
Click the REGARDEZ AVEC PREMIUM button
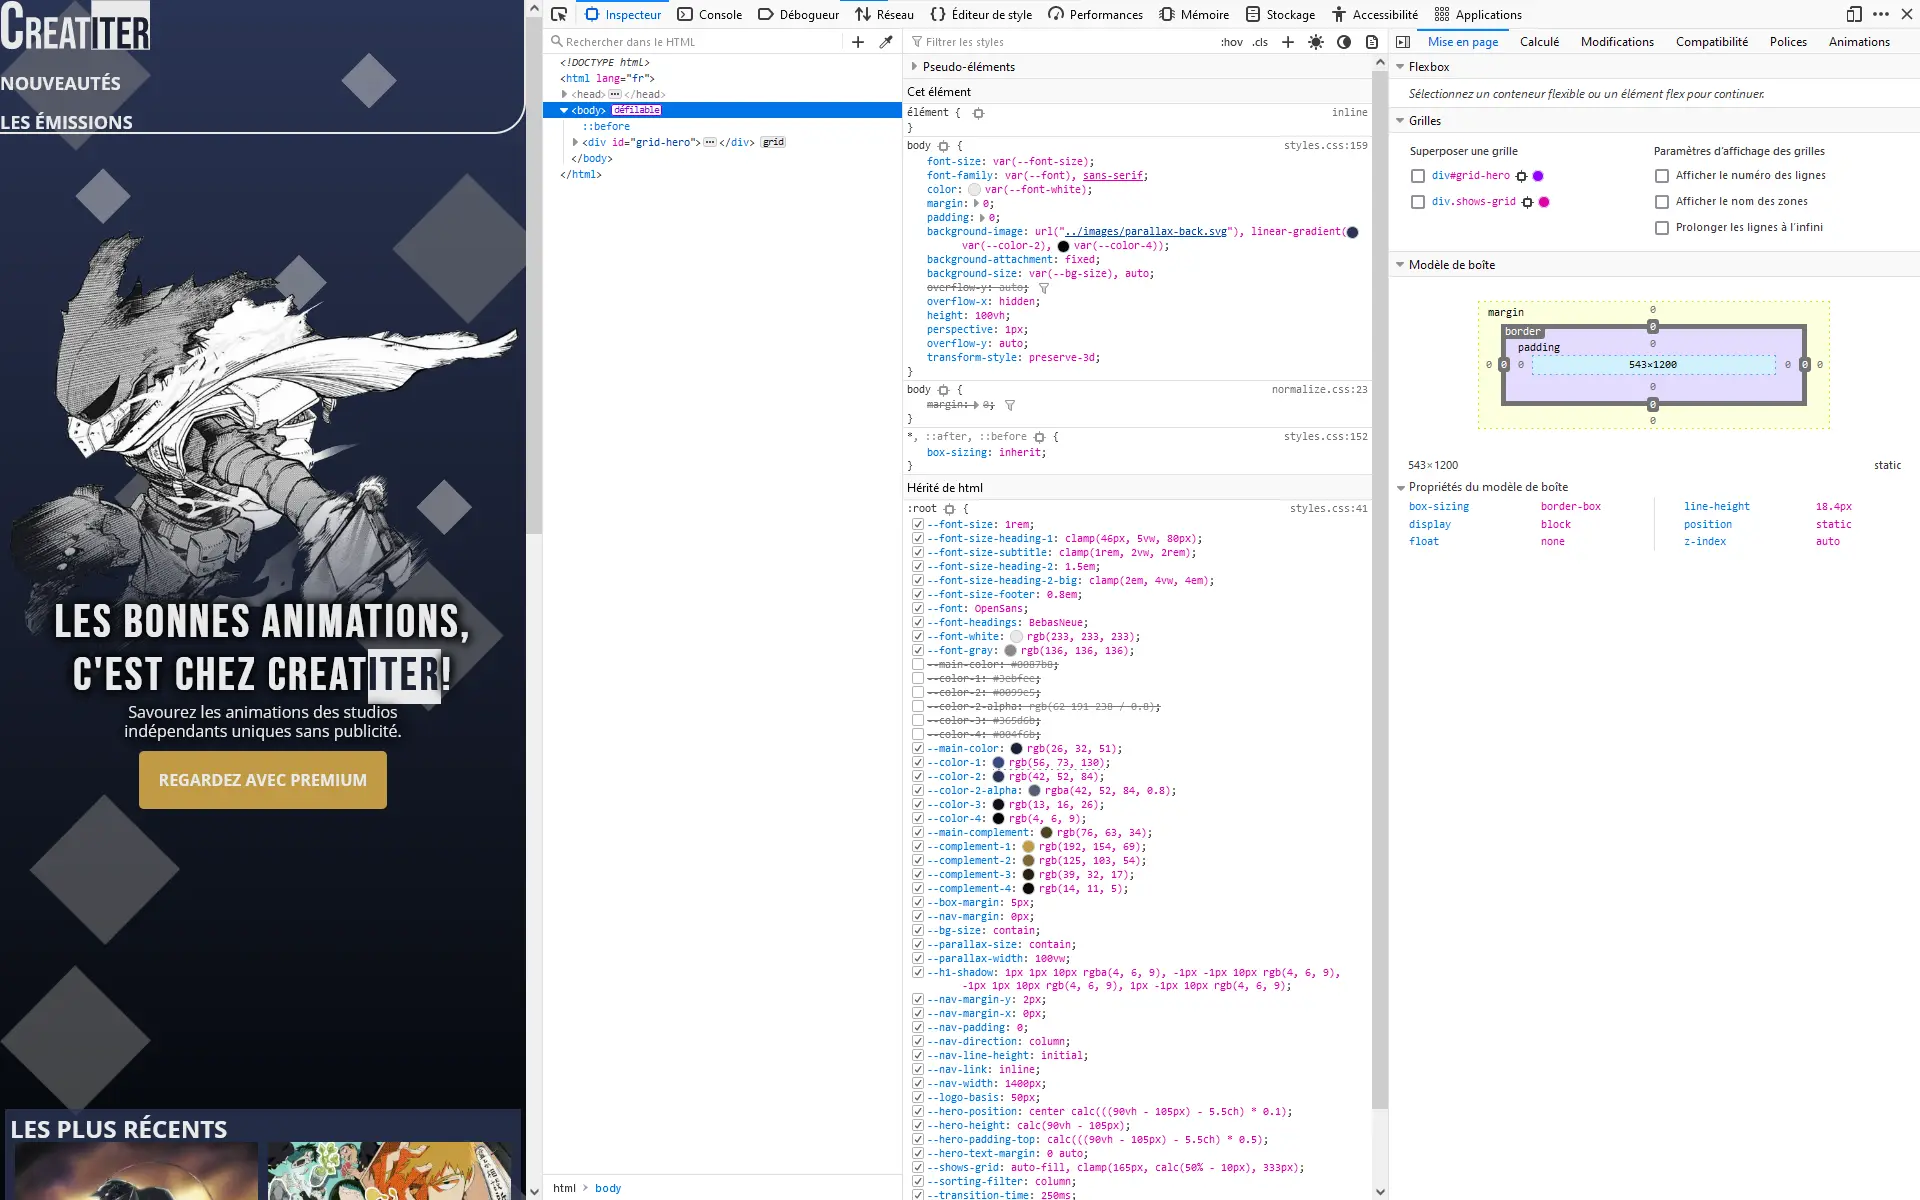point(263,780)
